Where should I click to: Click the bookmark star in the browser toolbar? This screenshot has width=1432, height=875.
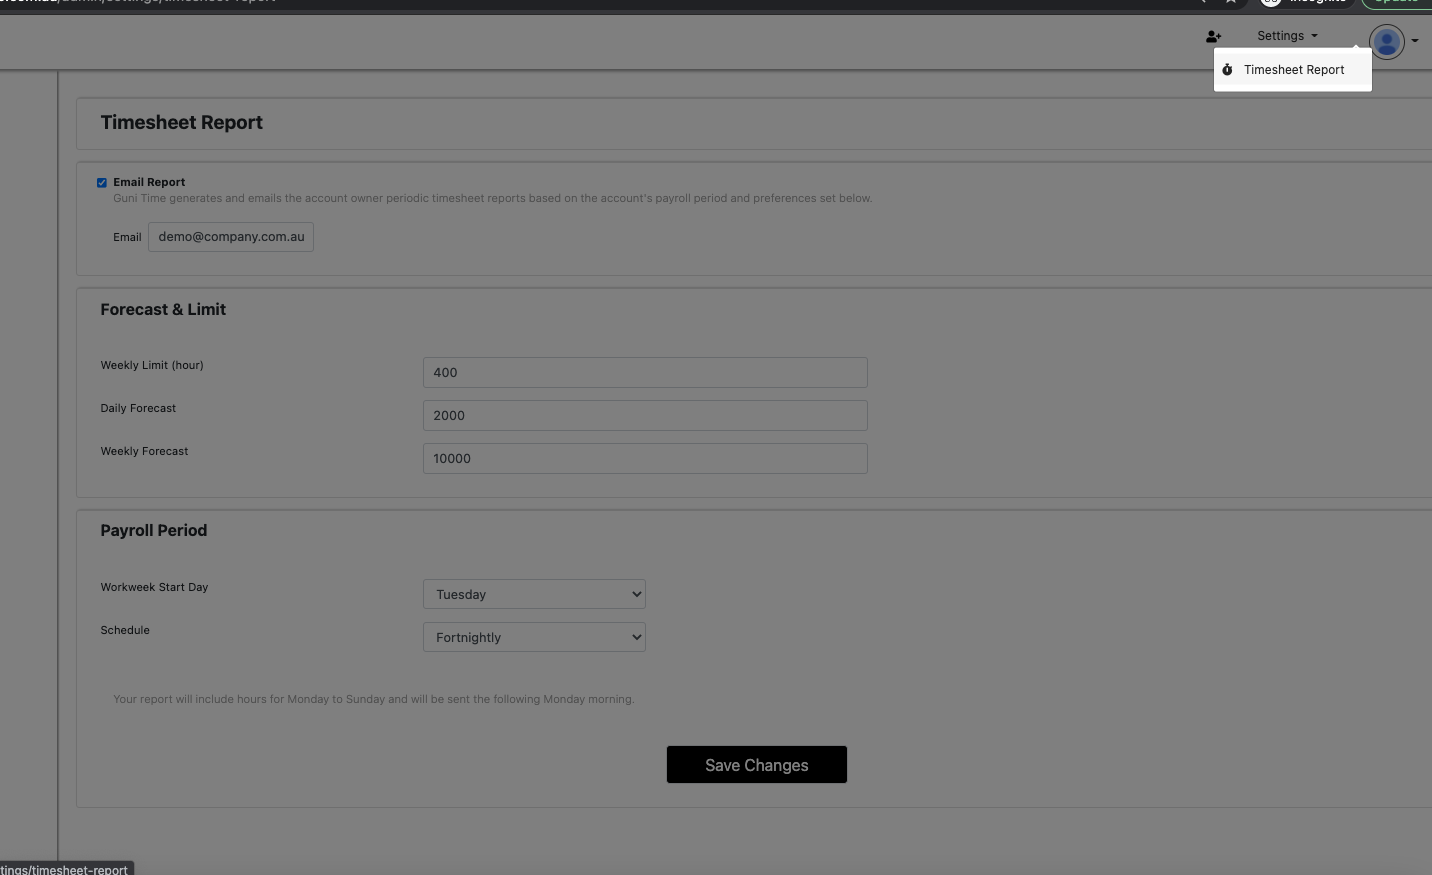click(1231, 2)
